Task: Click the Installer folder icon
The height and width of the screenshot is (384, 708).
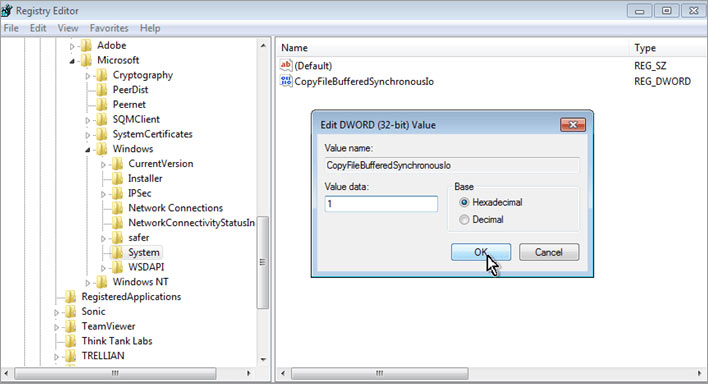Action: (117, 179)
